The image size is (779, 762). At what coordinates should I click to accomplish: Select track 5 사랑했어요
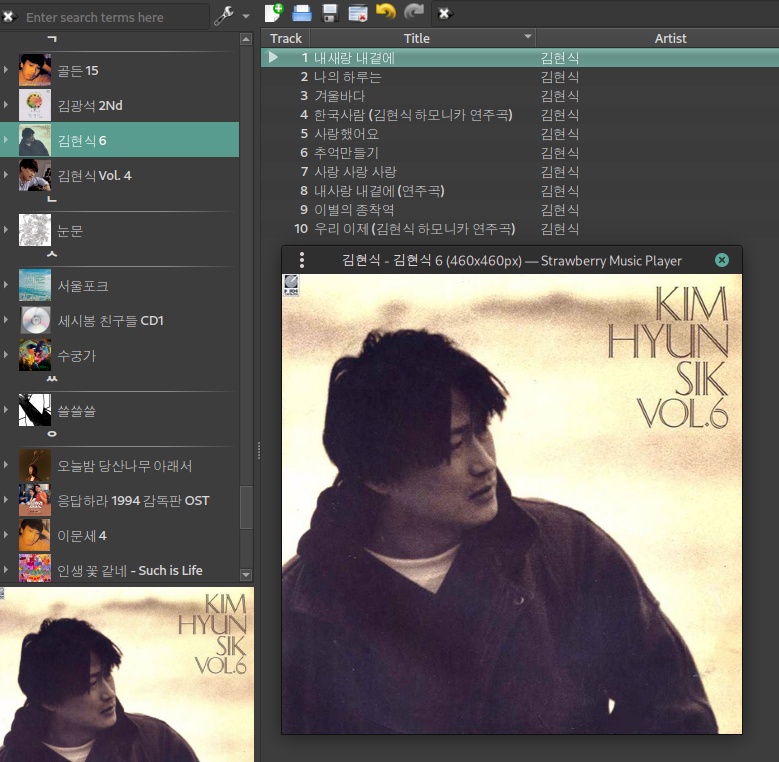pyautogui.click(x=520, y=134)
